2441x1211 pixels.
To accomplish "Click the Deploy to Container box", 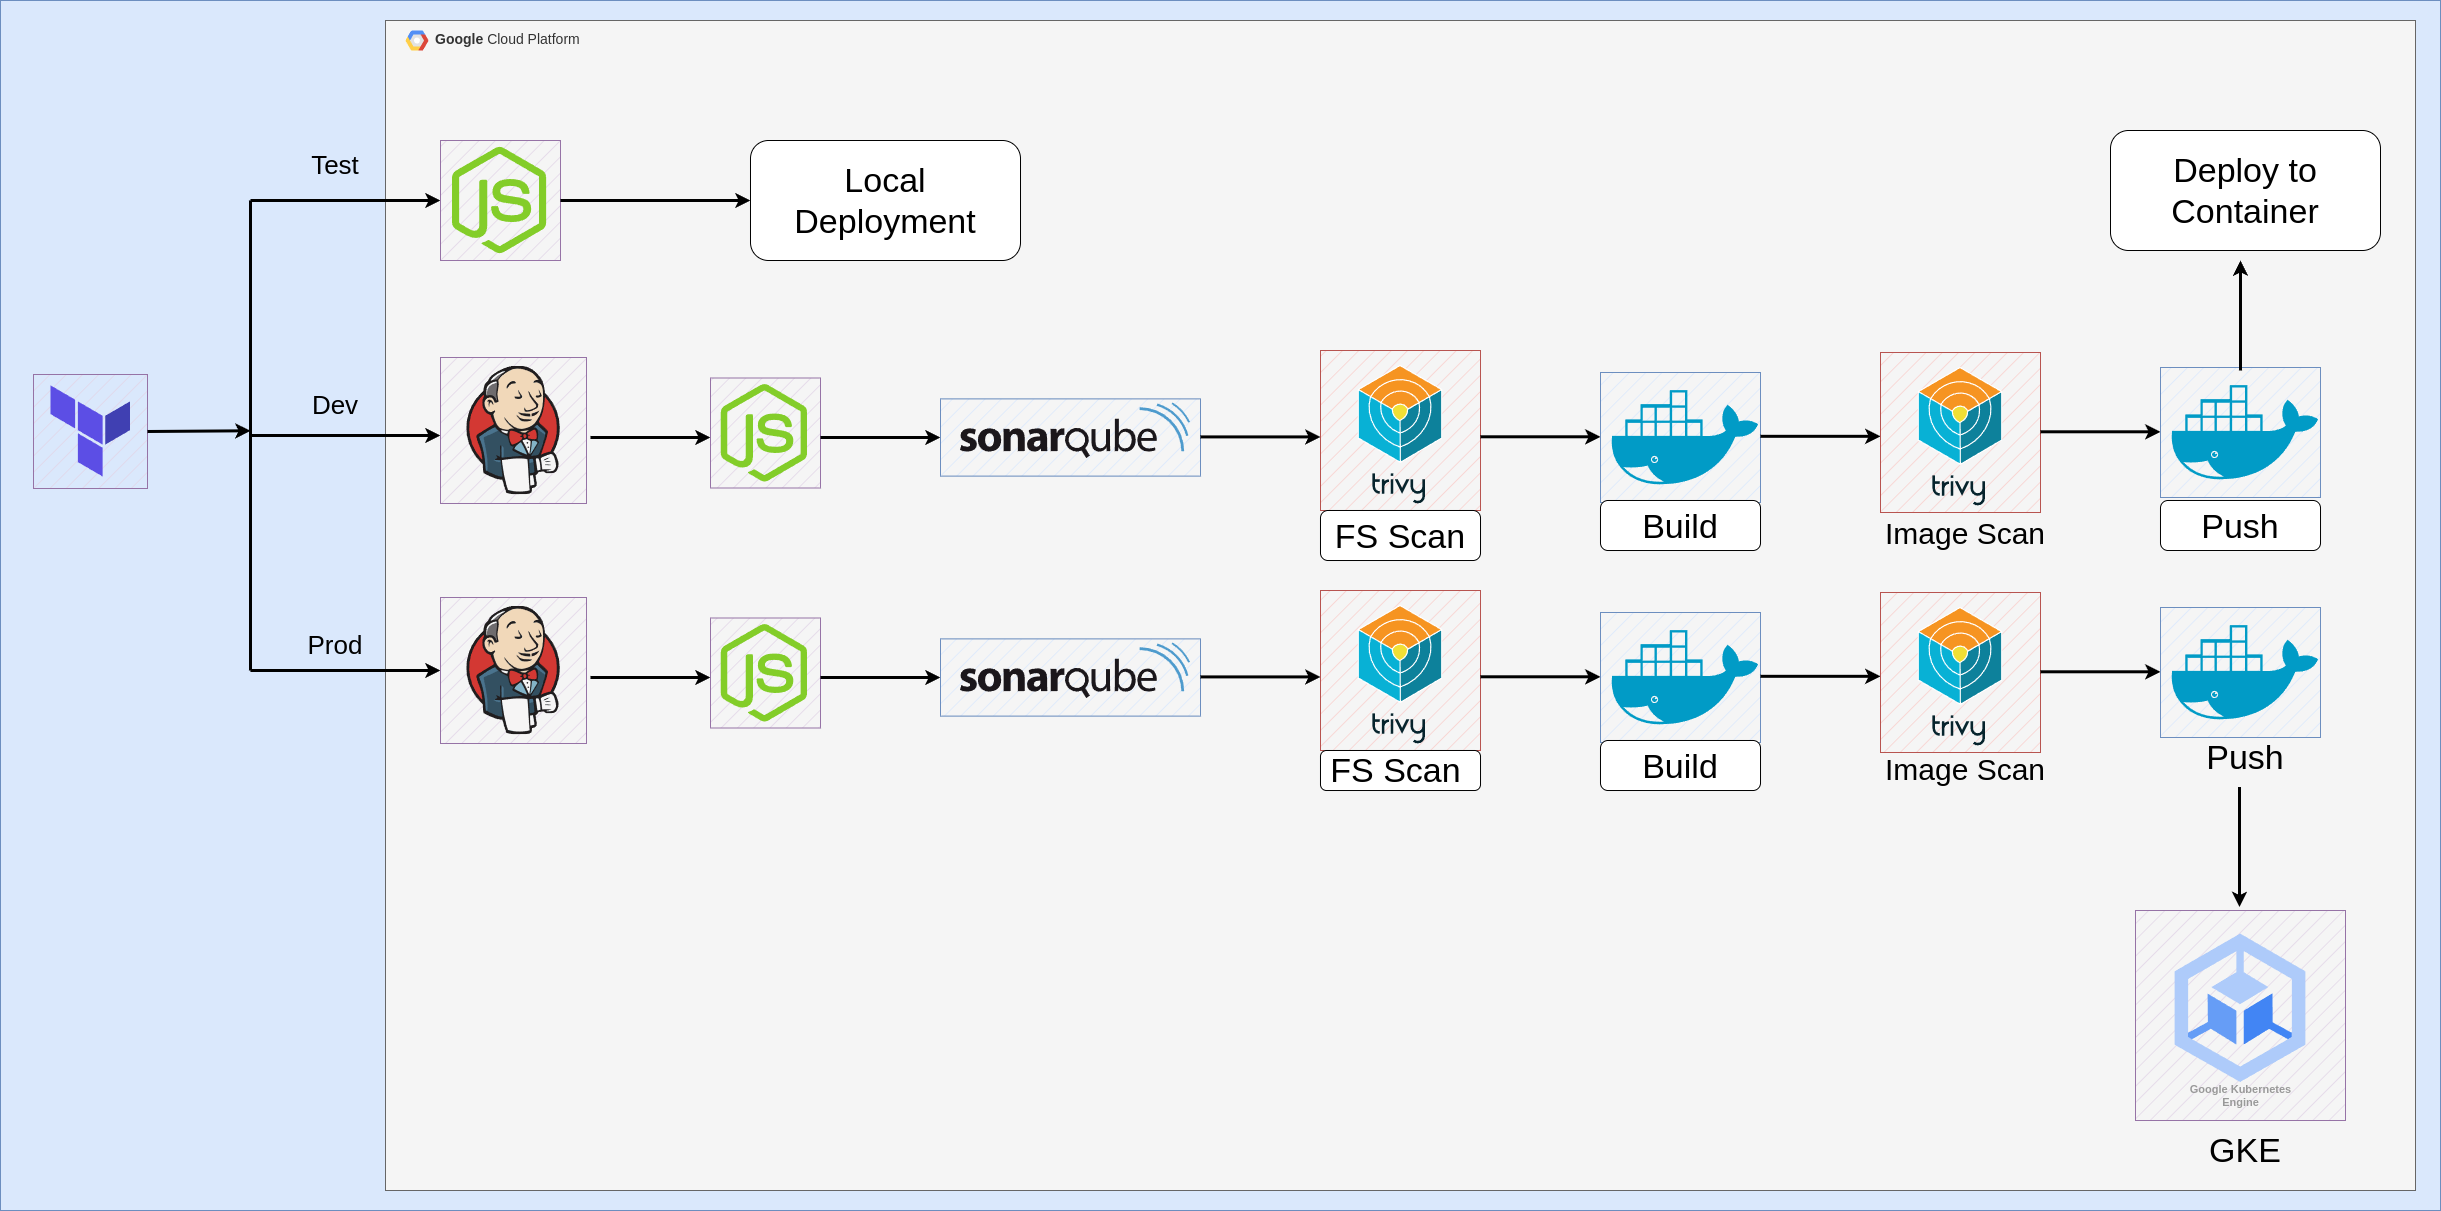I will coord(2245,190).
